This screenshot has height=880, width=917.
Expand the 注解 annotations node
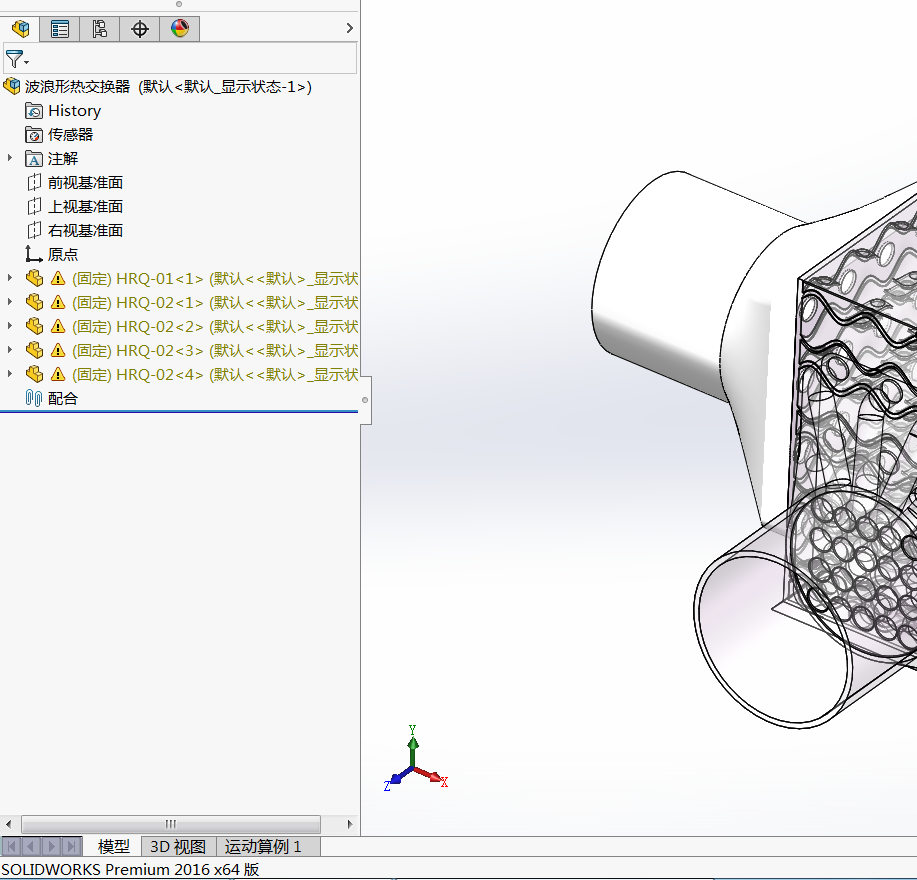coord(10,158)
